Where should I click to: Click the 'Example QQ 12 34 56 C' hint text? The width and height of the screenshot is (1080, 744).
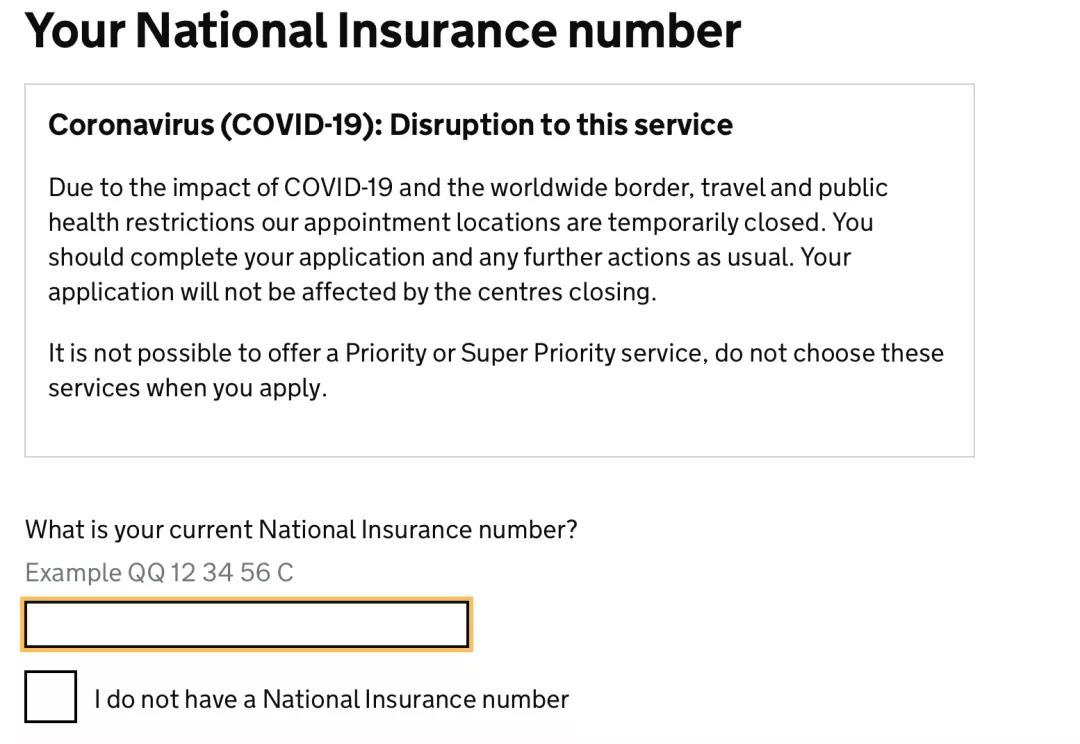[159, 573]
